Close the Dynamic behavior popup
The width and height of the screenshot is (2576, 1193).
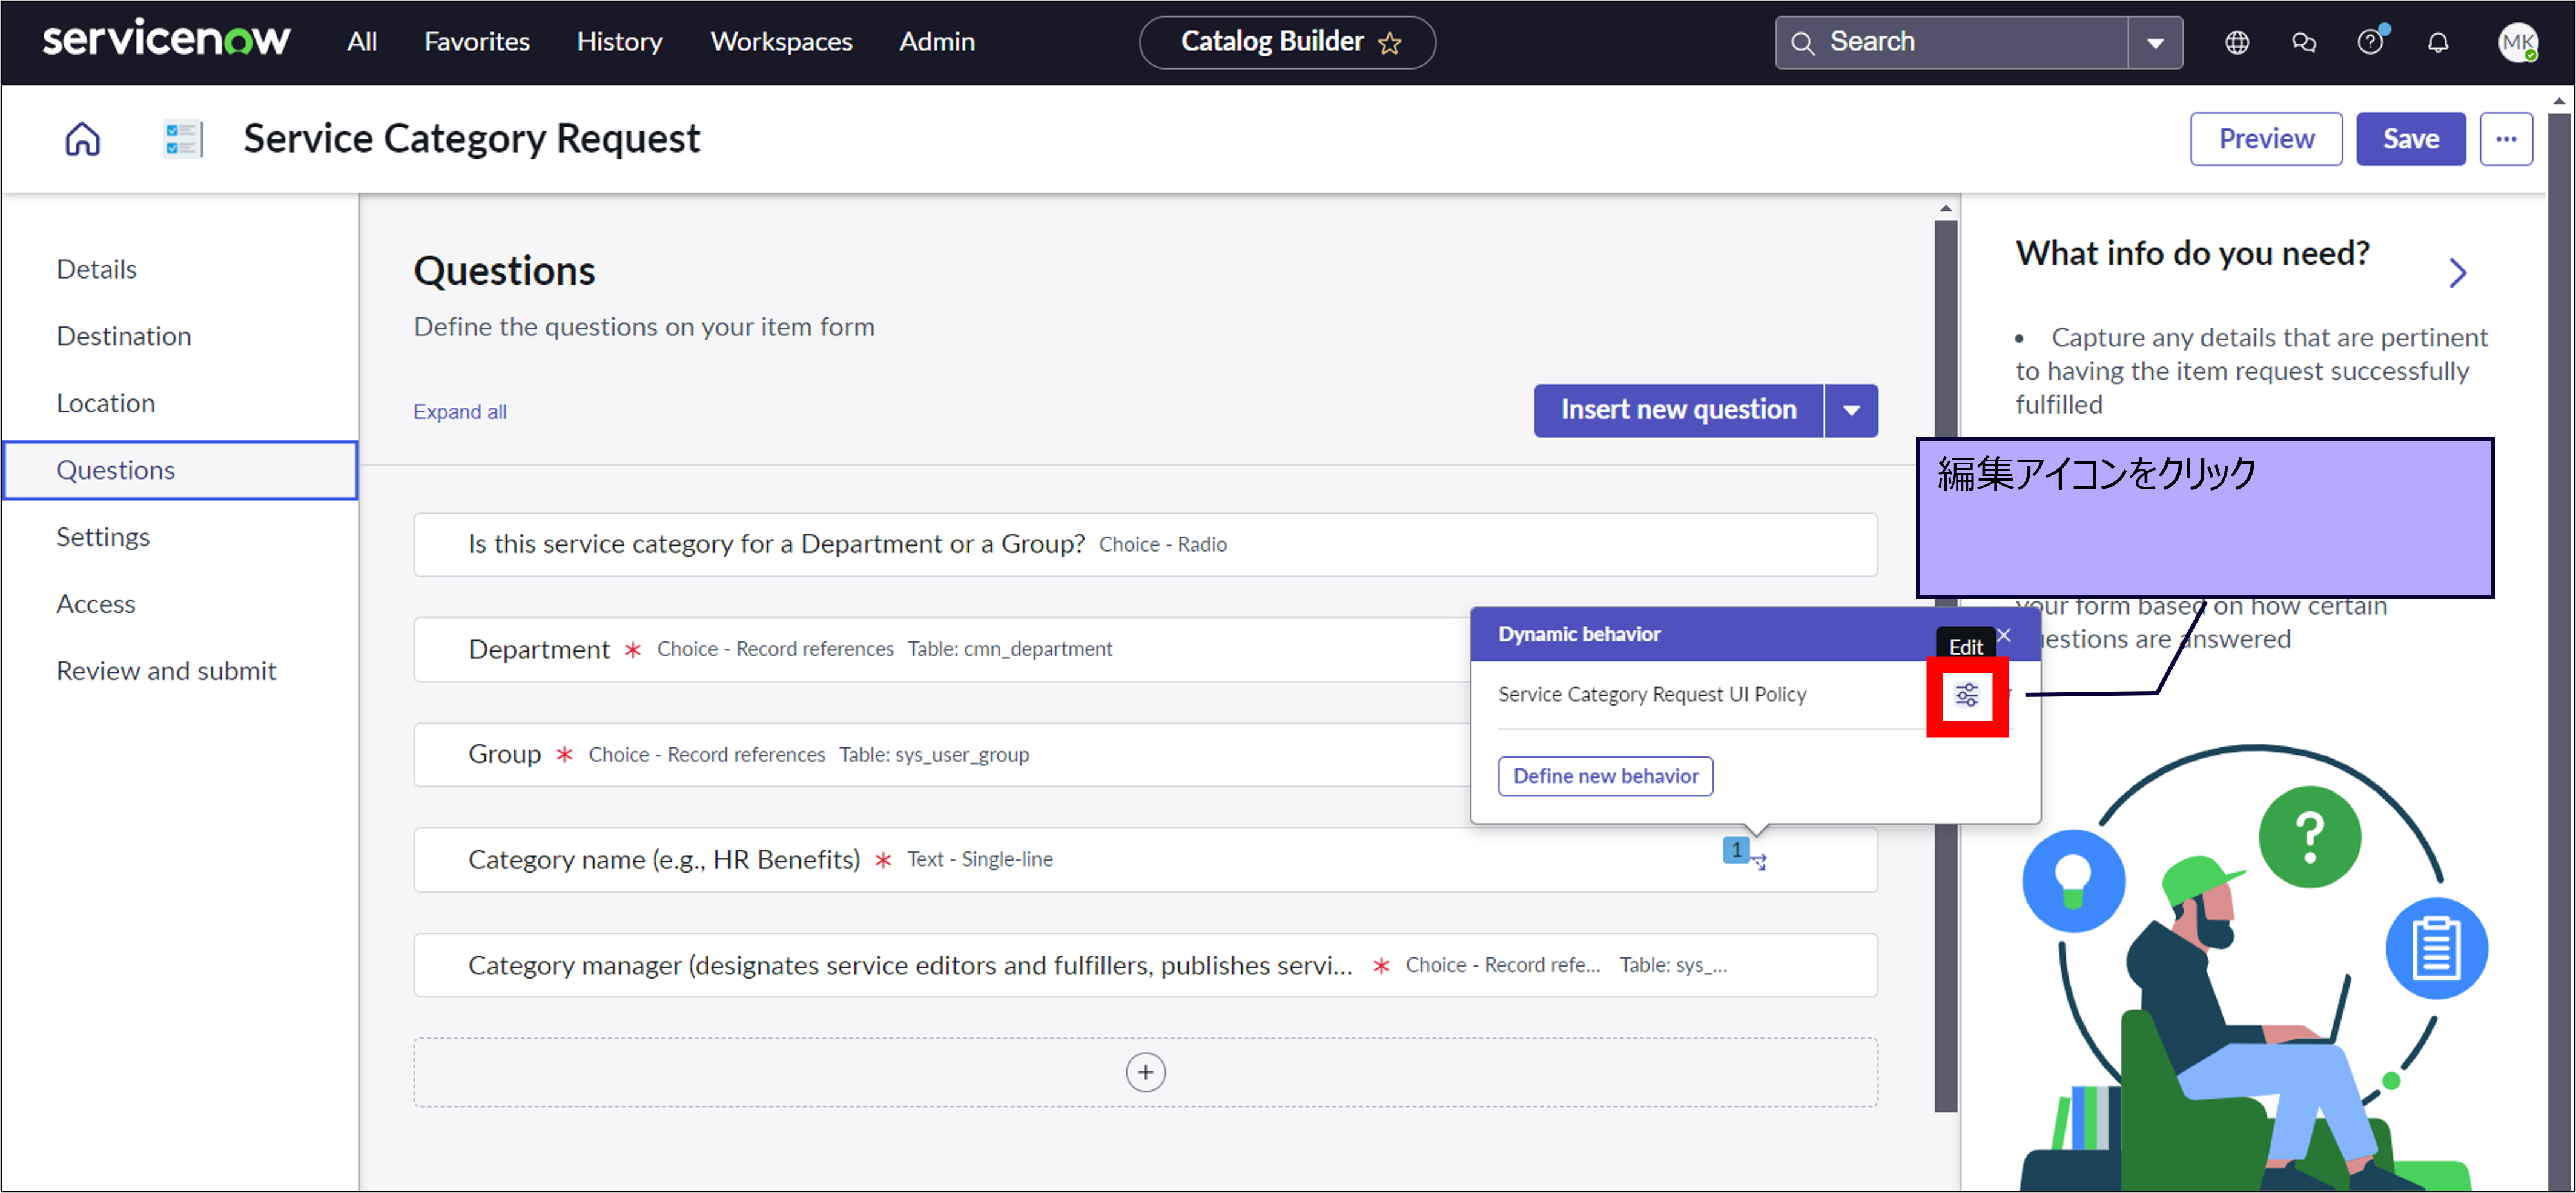point(2004,635)
